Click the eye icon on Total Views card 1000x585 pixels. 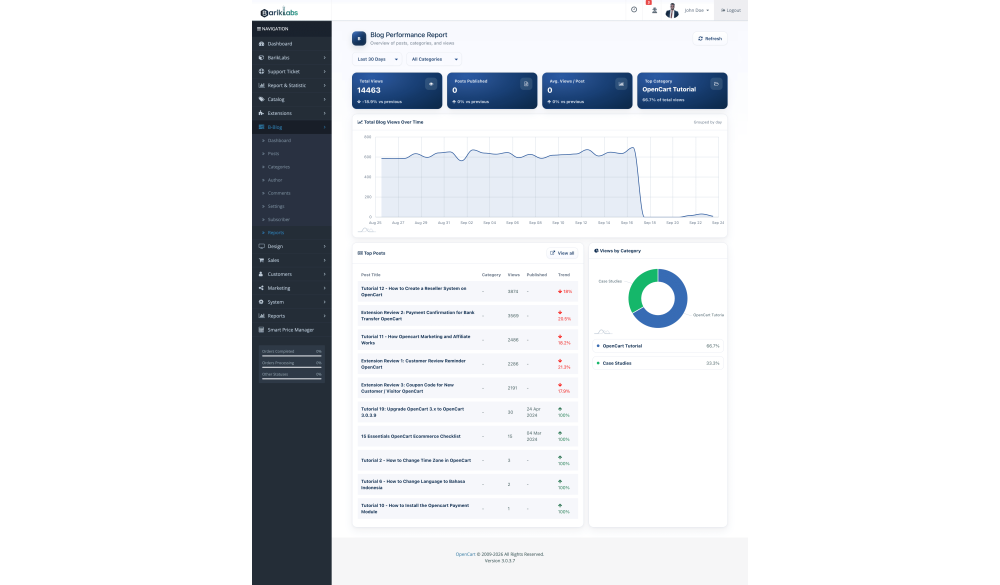[x=431, y=84]
